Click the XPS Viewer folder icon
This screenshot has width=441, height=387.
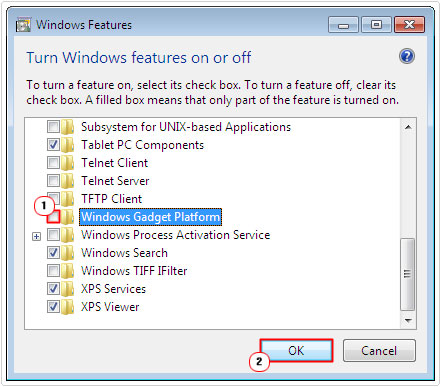tap(67, 307)
